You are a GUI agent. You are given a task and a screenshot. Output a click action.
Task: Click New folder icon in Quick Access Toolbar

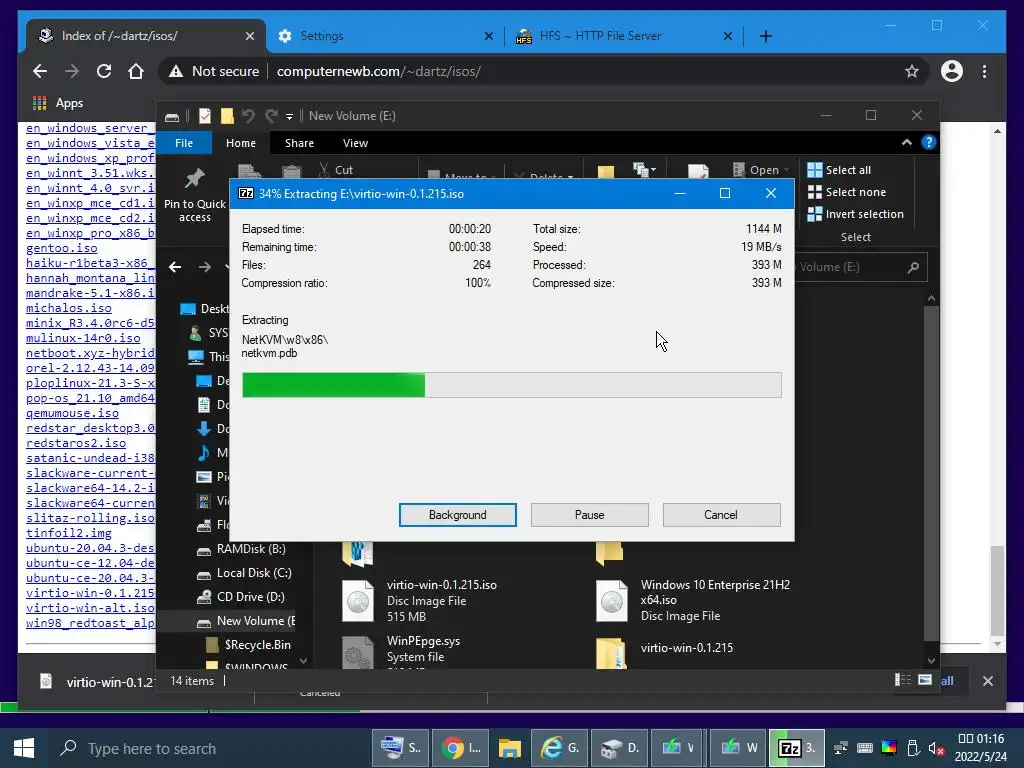(227, 116)
